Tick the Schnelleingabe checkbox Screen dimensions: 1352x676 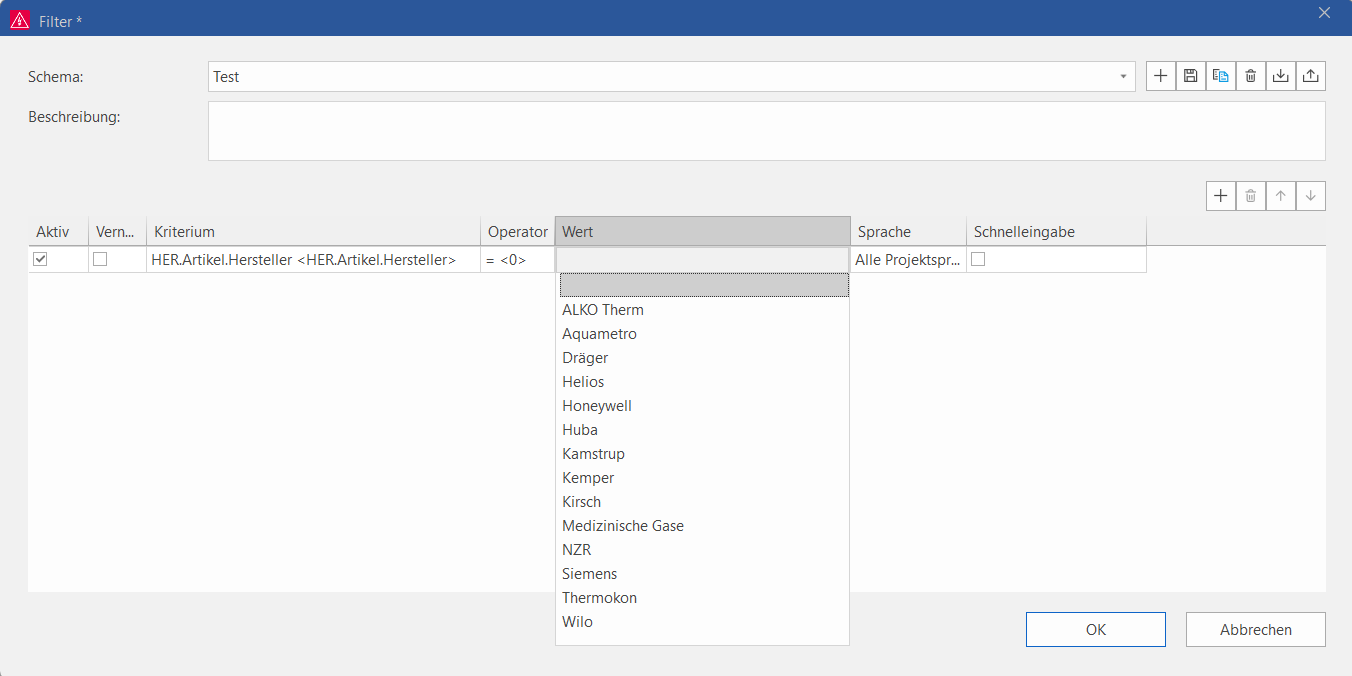click(978, 259)
